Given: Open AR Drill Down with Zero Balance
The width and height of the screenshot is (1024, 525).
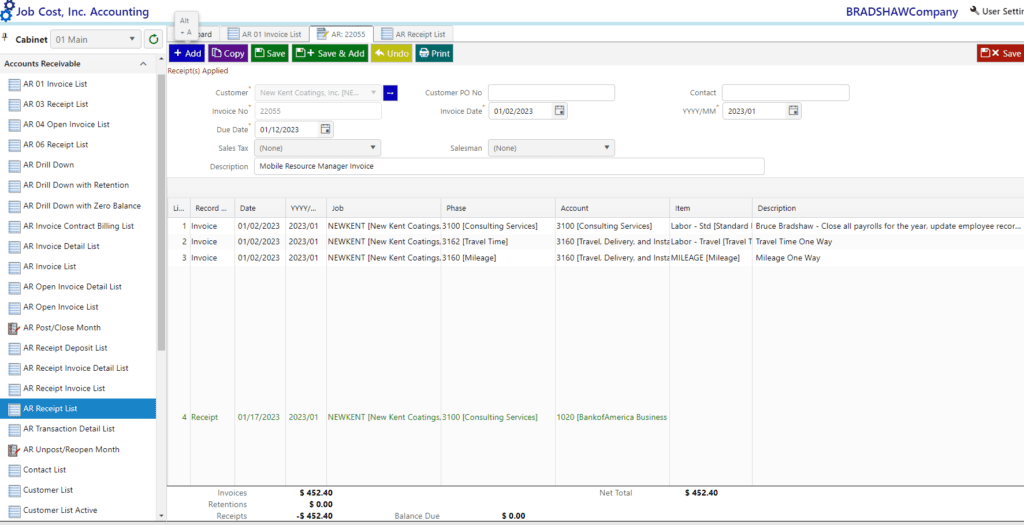Looking at the screenshot, I should pyautogui.click(x=82, y=206).
